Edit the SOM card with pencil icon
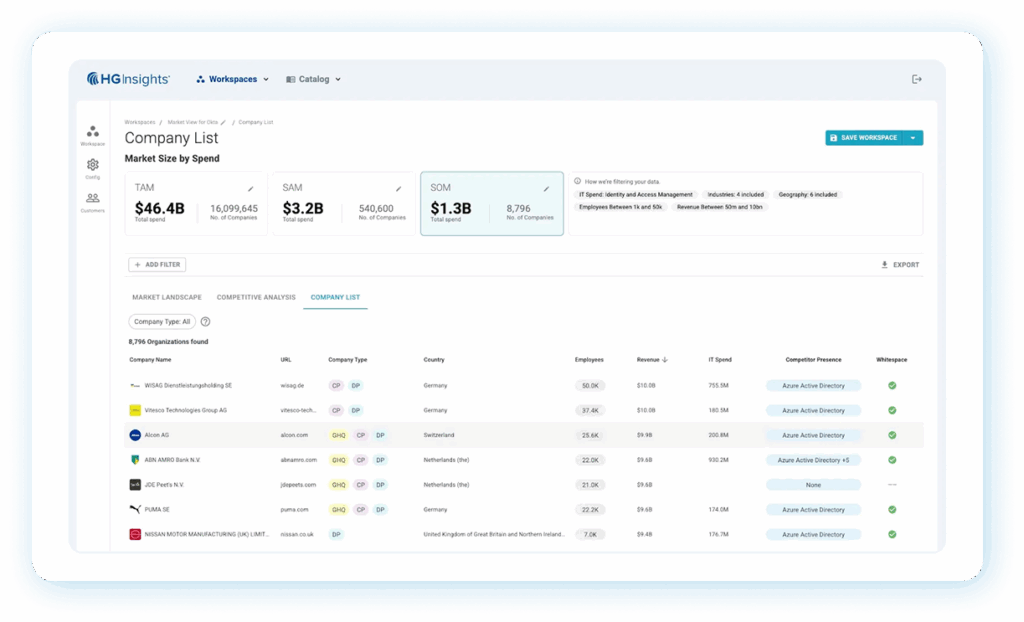Image resolution: width=1024 pixels, height=622 pixels. click(x=546, y=188)
